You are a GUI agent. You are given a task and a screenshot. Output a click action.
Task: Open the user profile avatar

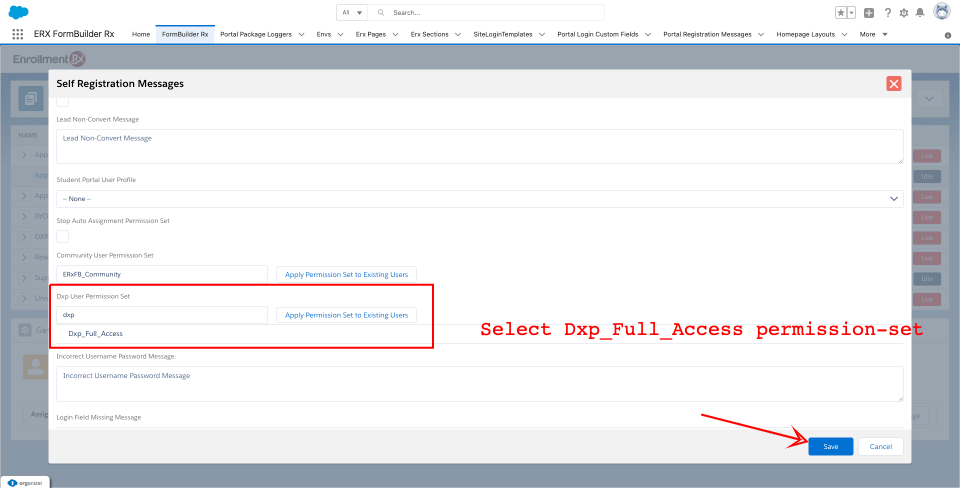coord(941,12)
